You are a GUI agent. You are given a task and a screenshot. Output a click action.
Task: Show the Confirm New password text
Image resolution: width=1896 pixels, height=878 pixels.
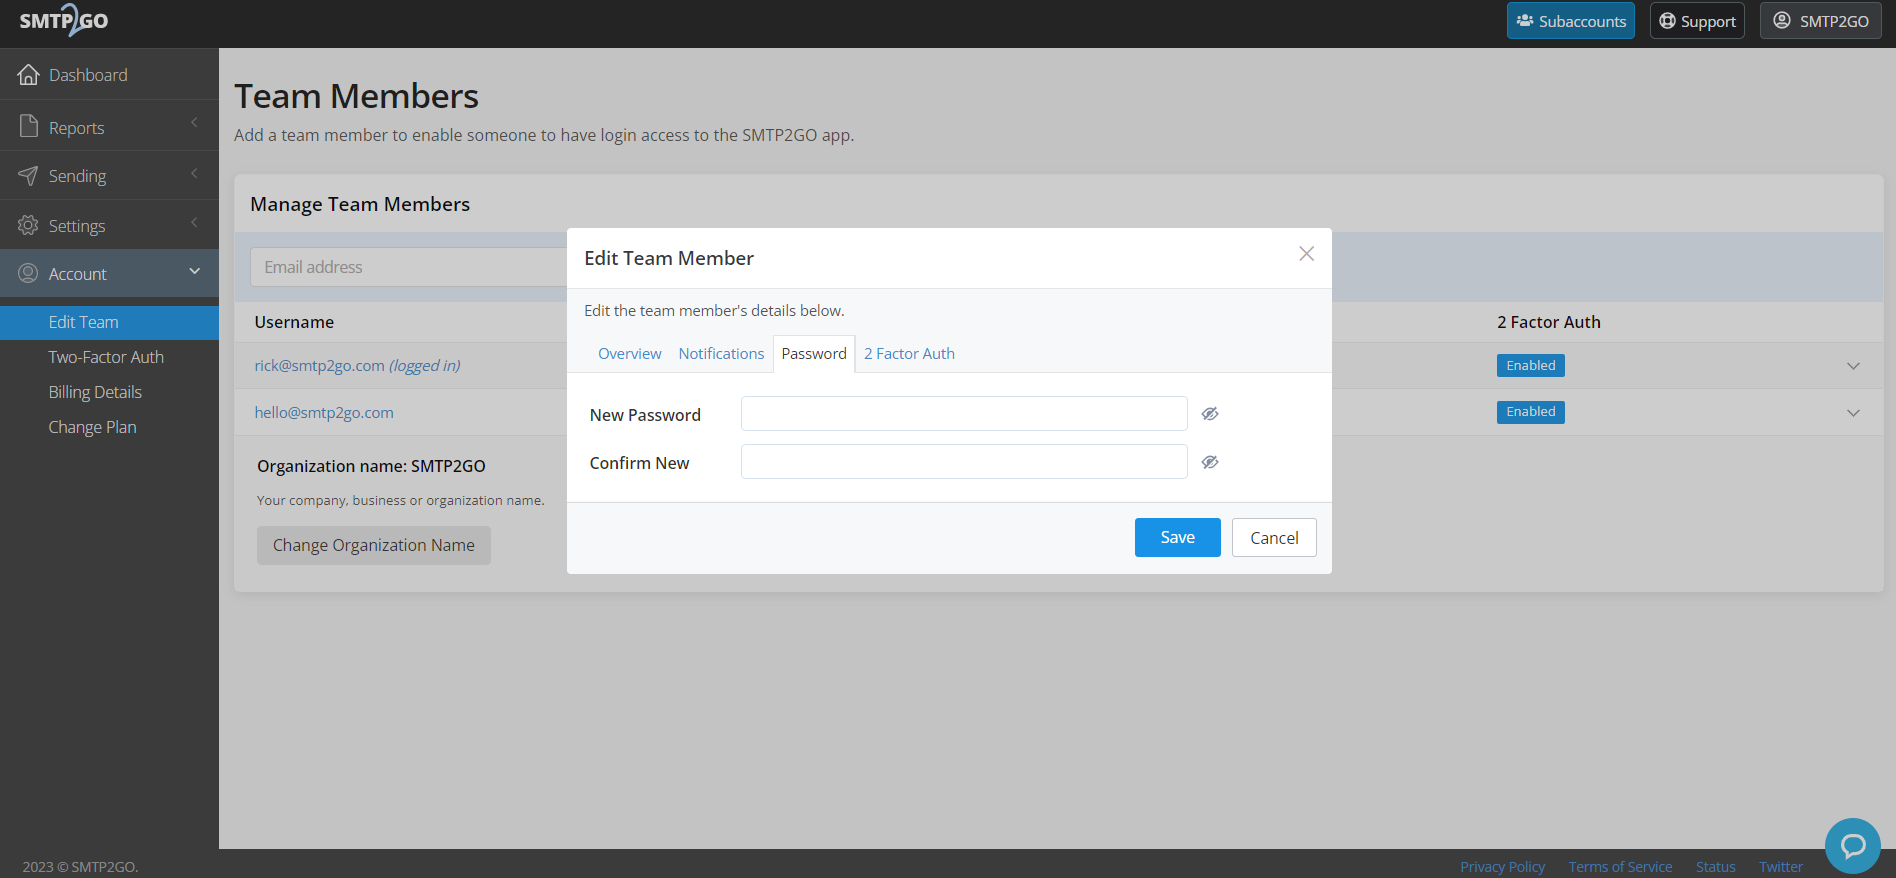point(1210,462)
